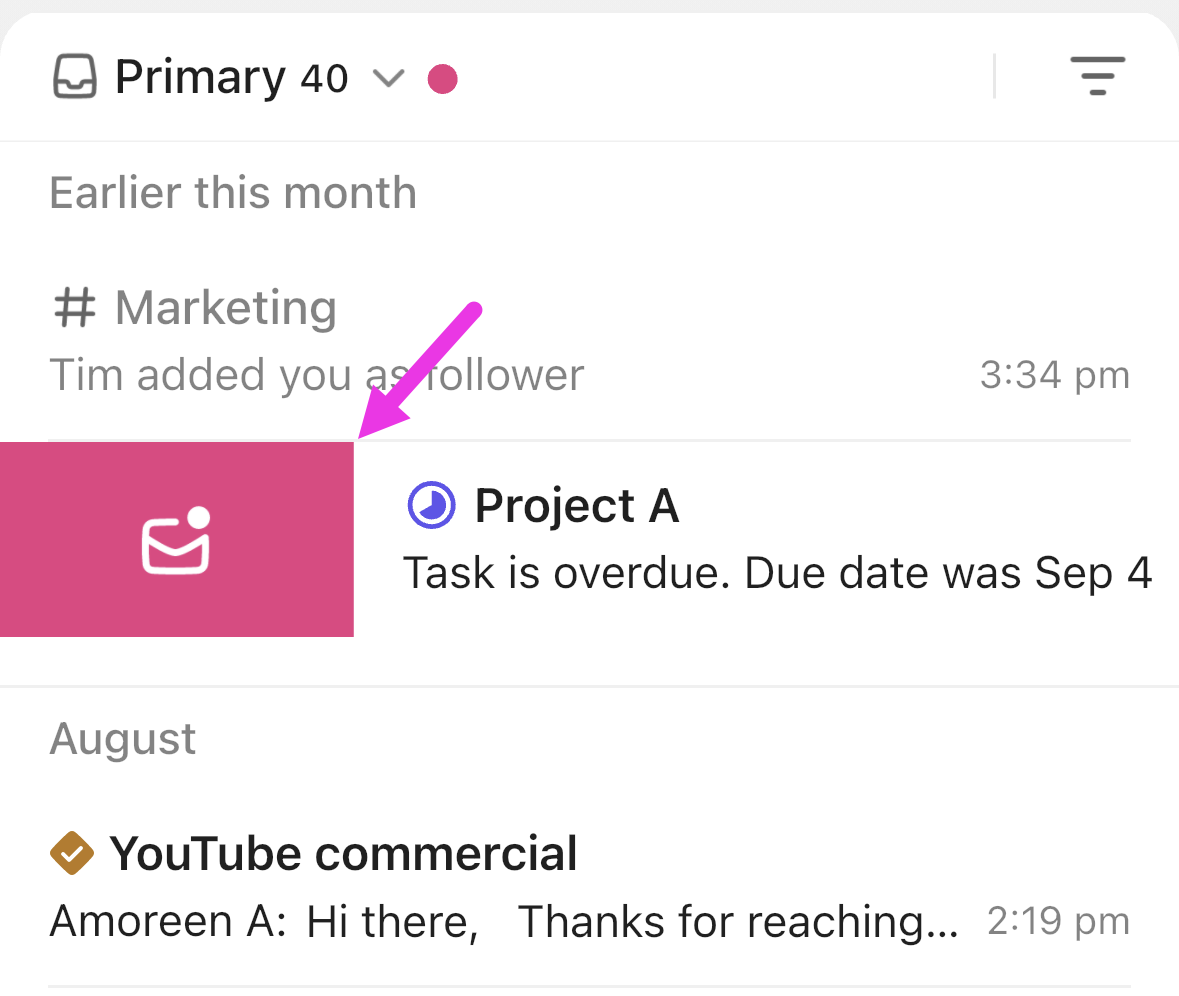1179x996 pixels.
Task: Open the YouTube commercial notification
Action: point(344,853)
